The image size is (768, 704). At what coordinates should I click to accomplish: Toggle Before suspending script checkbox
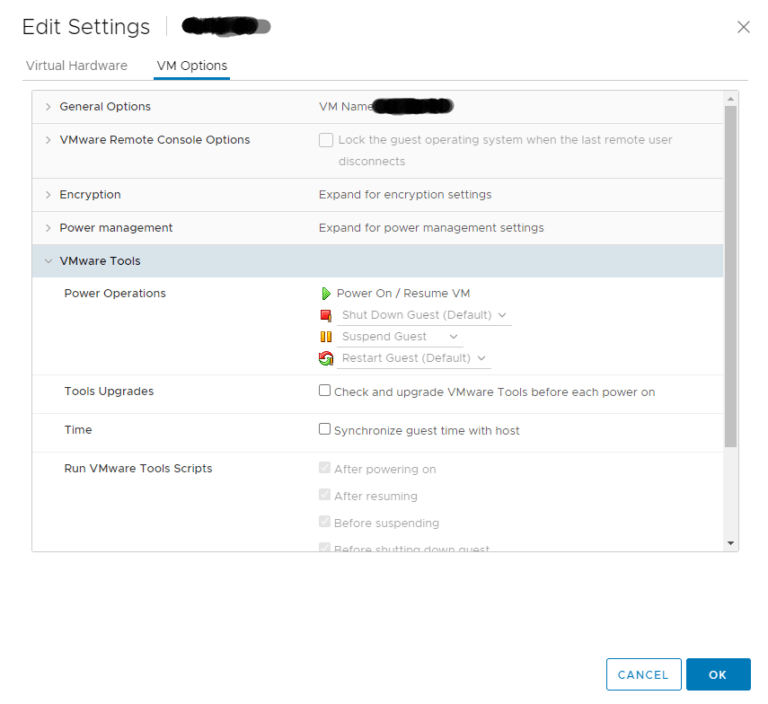click(x=324, y=522)
